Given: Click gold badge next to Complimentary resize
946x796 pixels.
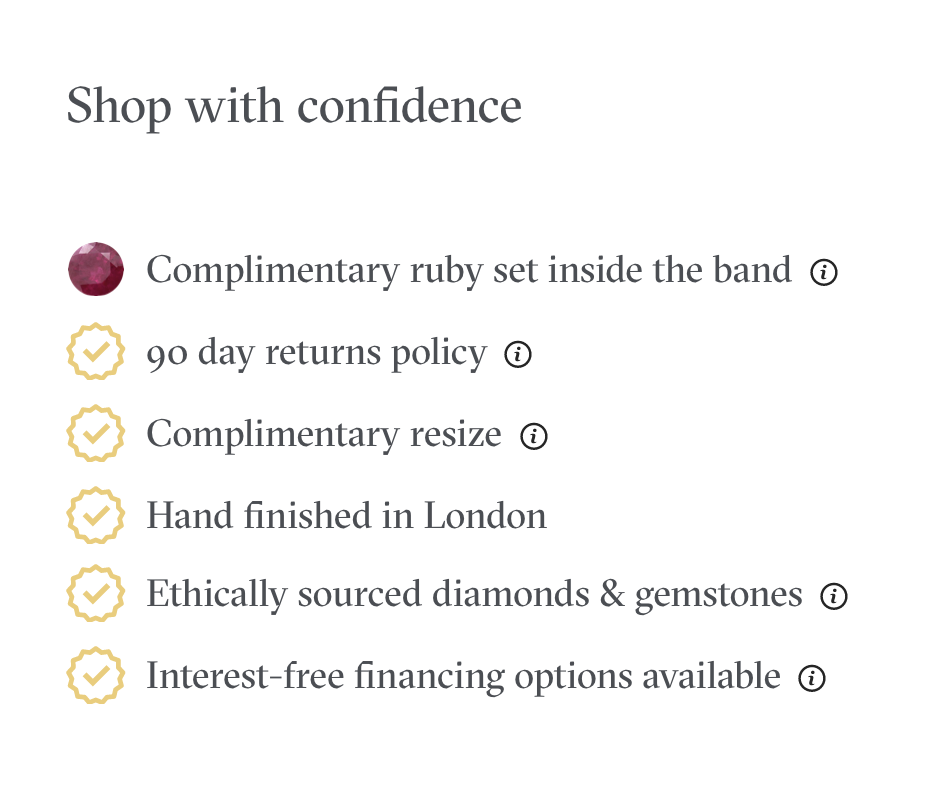Looking at the screenshot, I should click(x=96, y=433).
